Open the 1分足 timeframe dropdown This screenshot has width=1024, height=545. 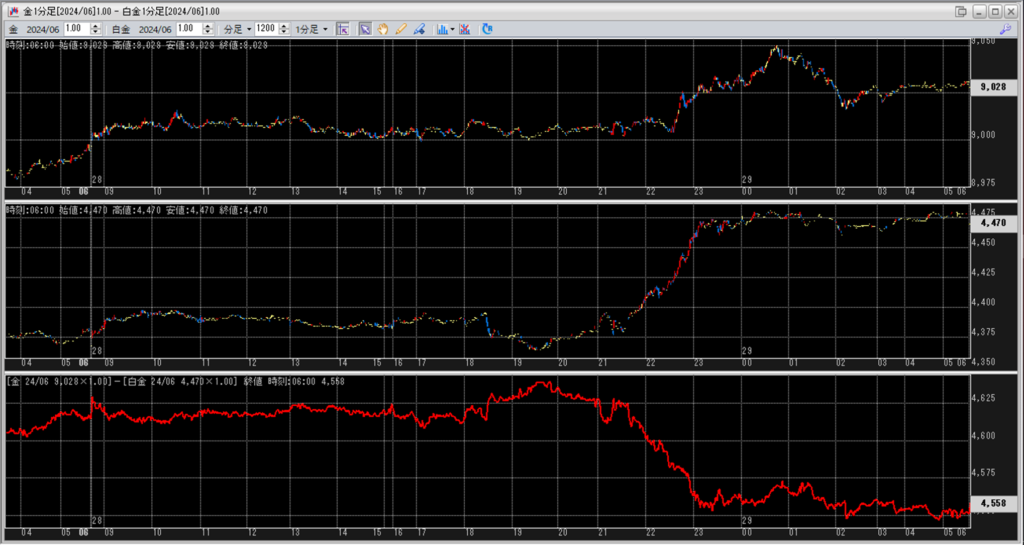pos(311,29)
